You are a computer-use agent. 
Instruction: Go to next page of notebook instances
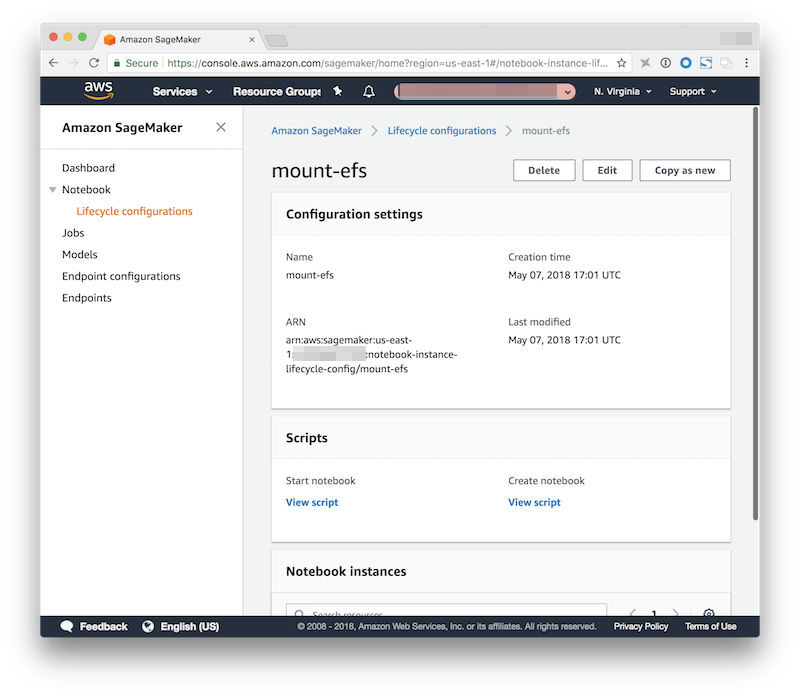(676, 612)
